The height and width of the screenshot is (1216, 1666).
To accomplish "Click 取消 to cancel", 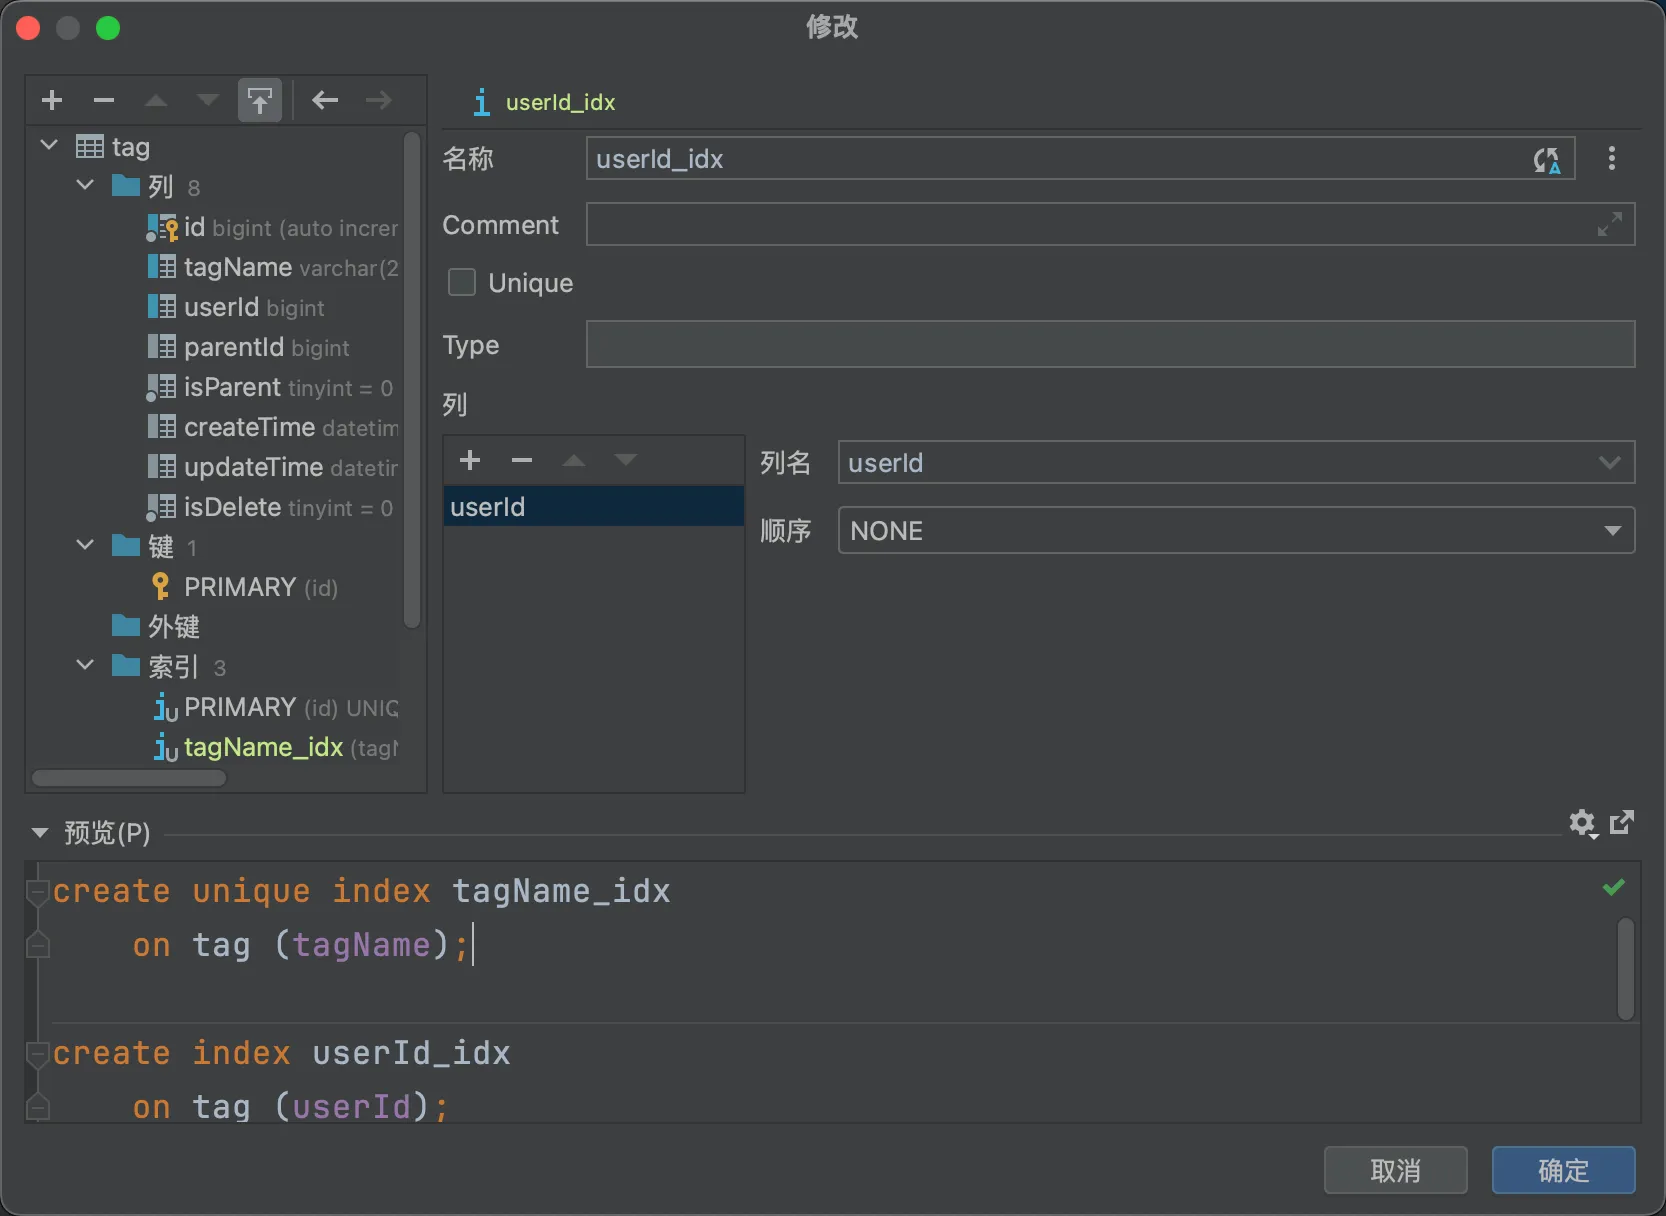I will coord(1395,1170).
